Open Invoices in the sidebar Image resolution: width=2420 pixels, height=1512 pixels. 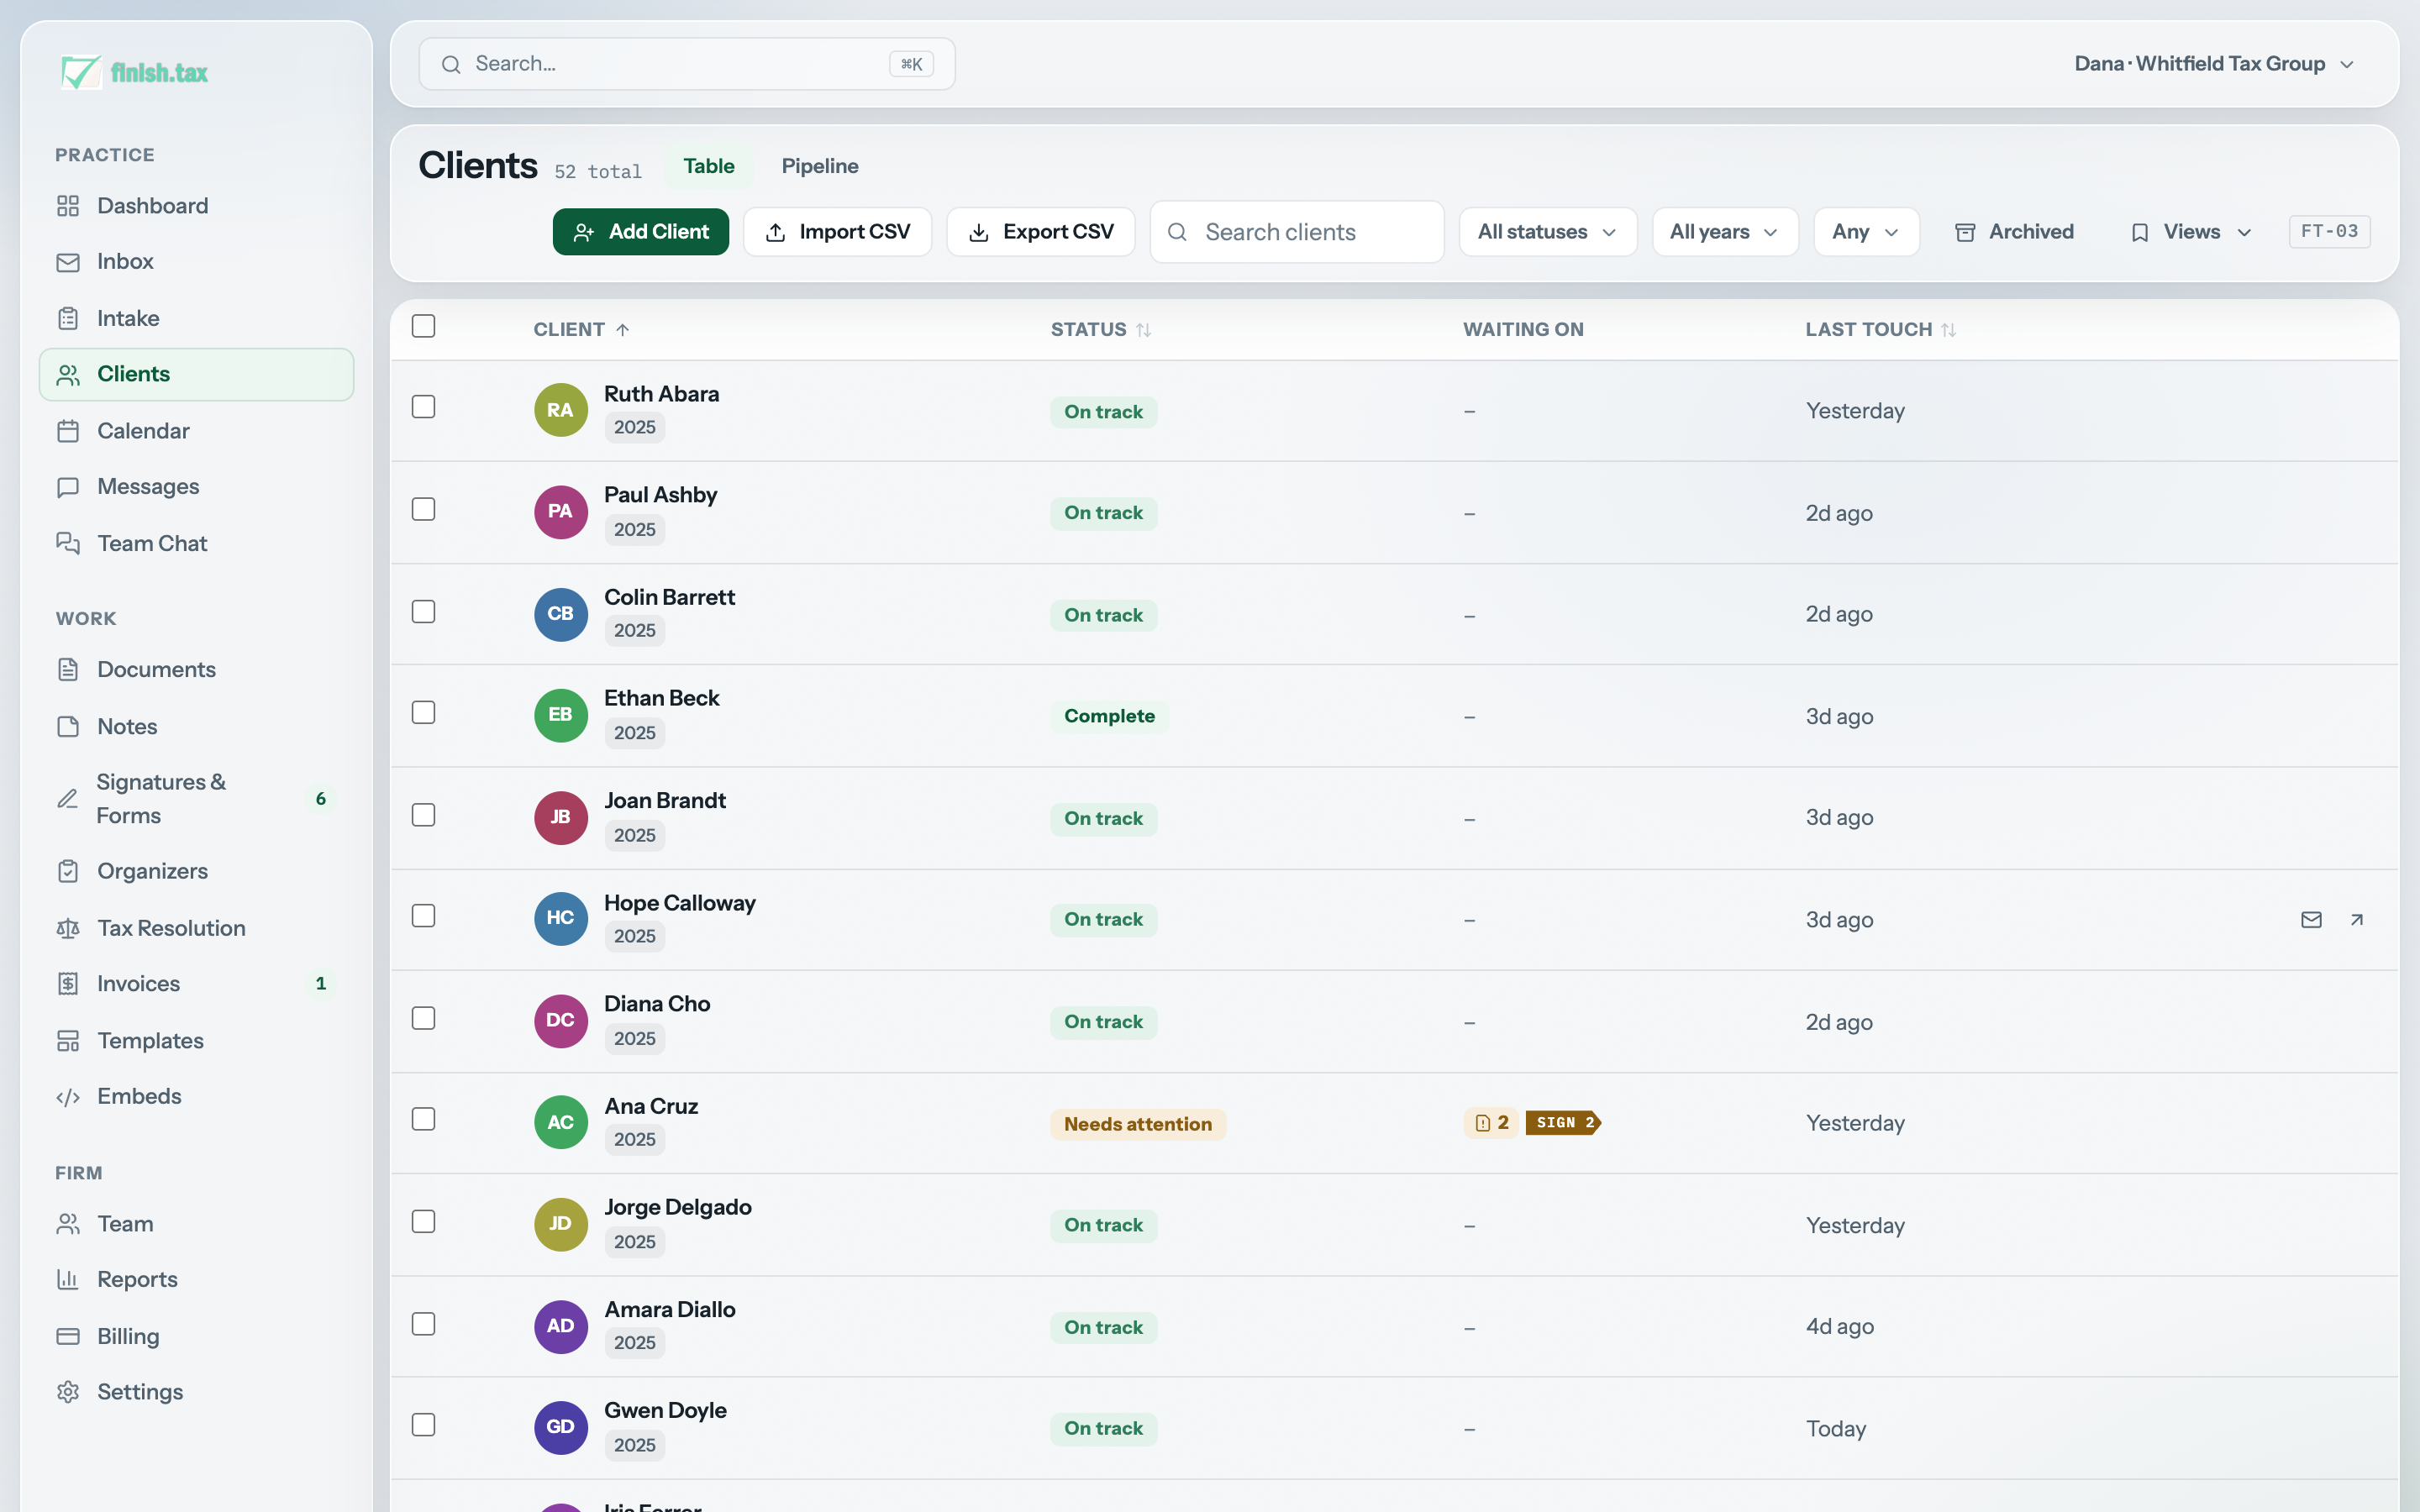pyautogui.click(x=196, y=984)
